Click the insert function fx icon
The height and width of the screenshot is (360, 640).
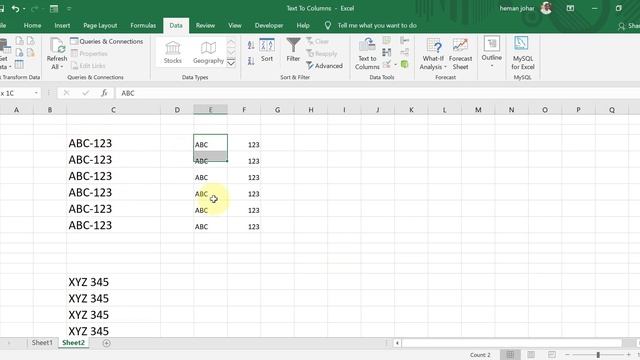[104, 93]
